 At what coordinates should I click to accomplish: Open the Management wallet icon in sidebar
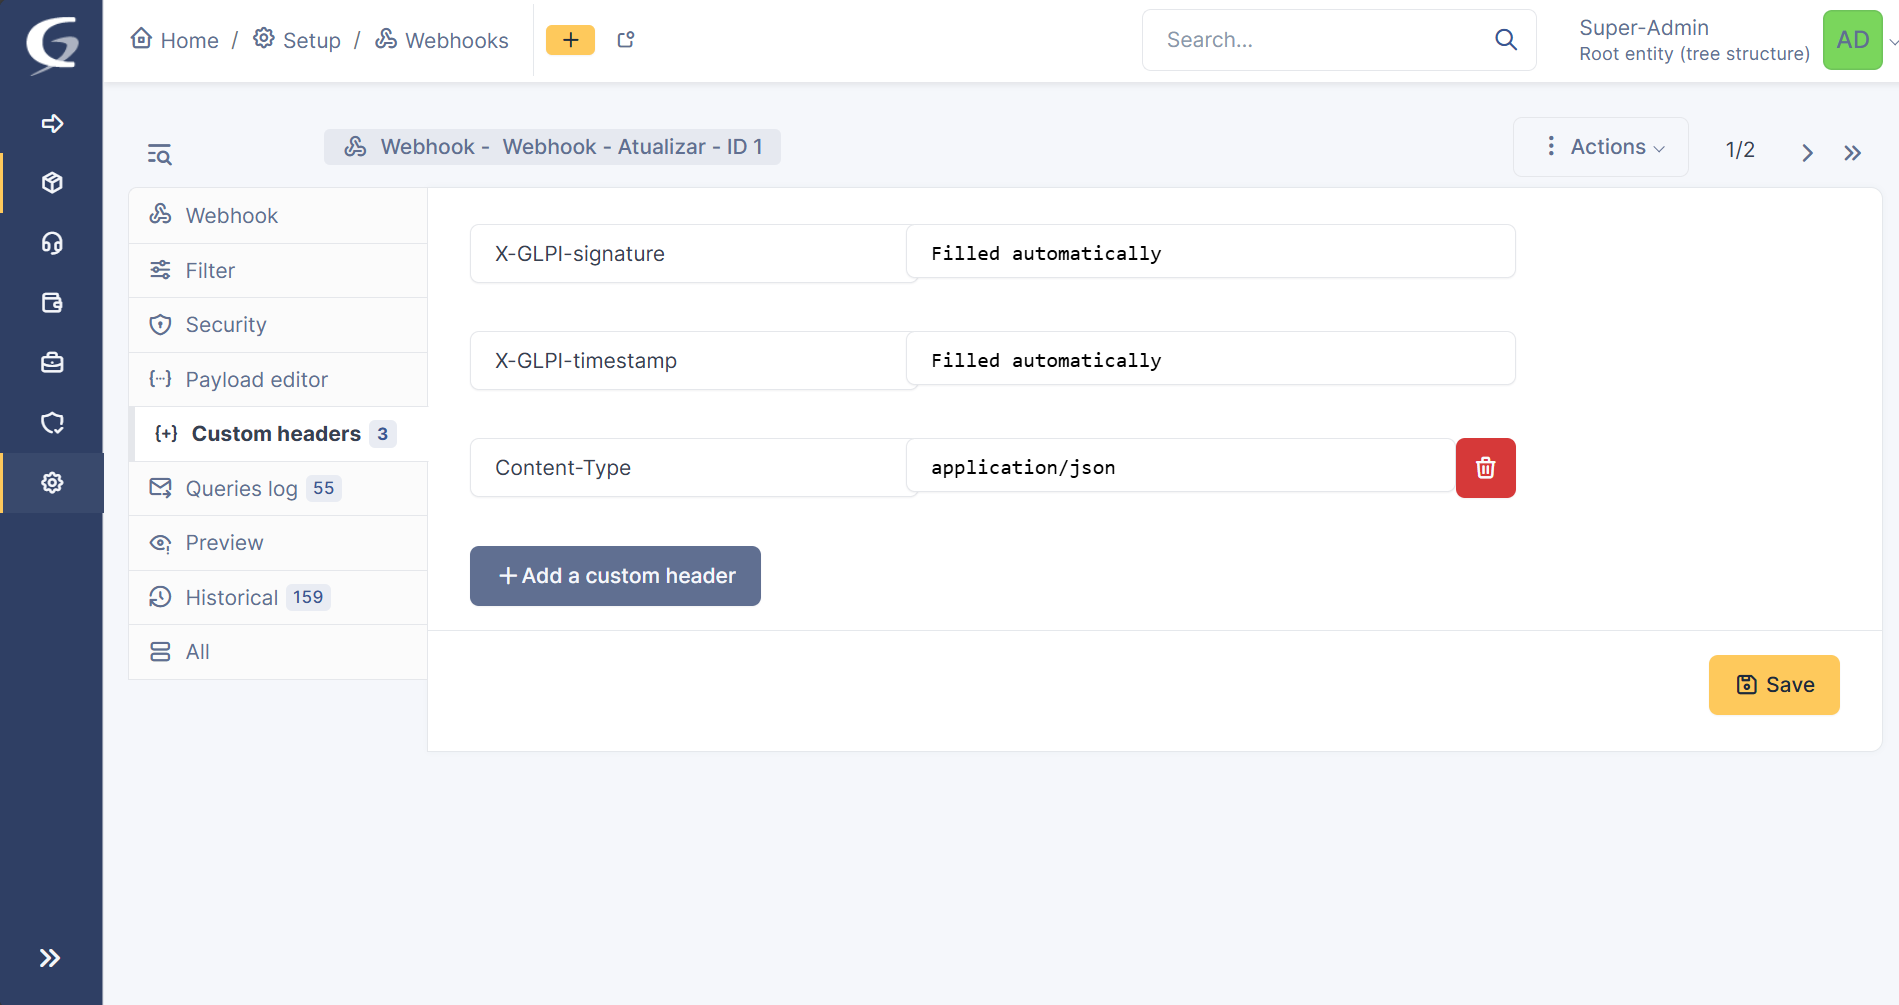click(52, 303)
